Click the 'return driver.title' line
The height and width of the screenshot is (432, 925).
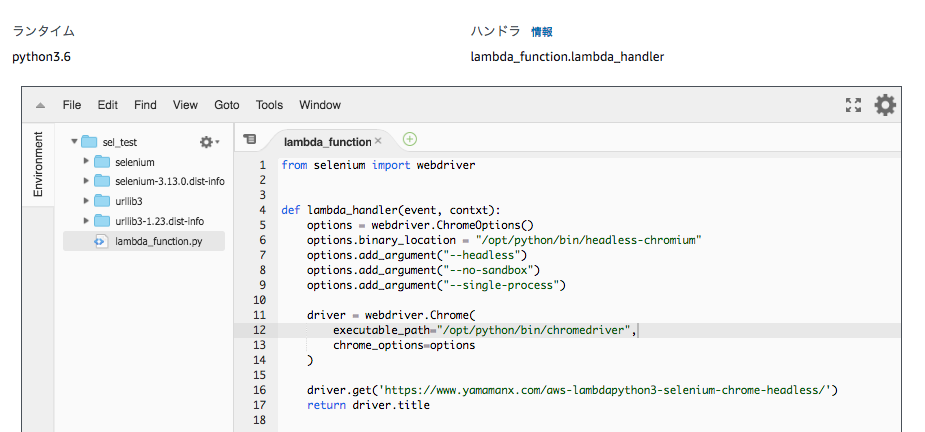point(368,405)
